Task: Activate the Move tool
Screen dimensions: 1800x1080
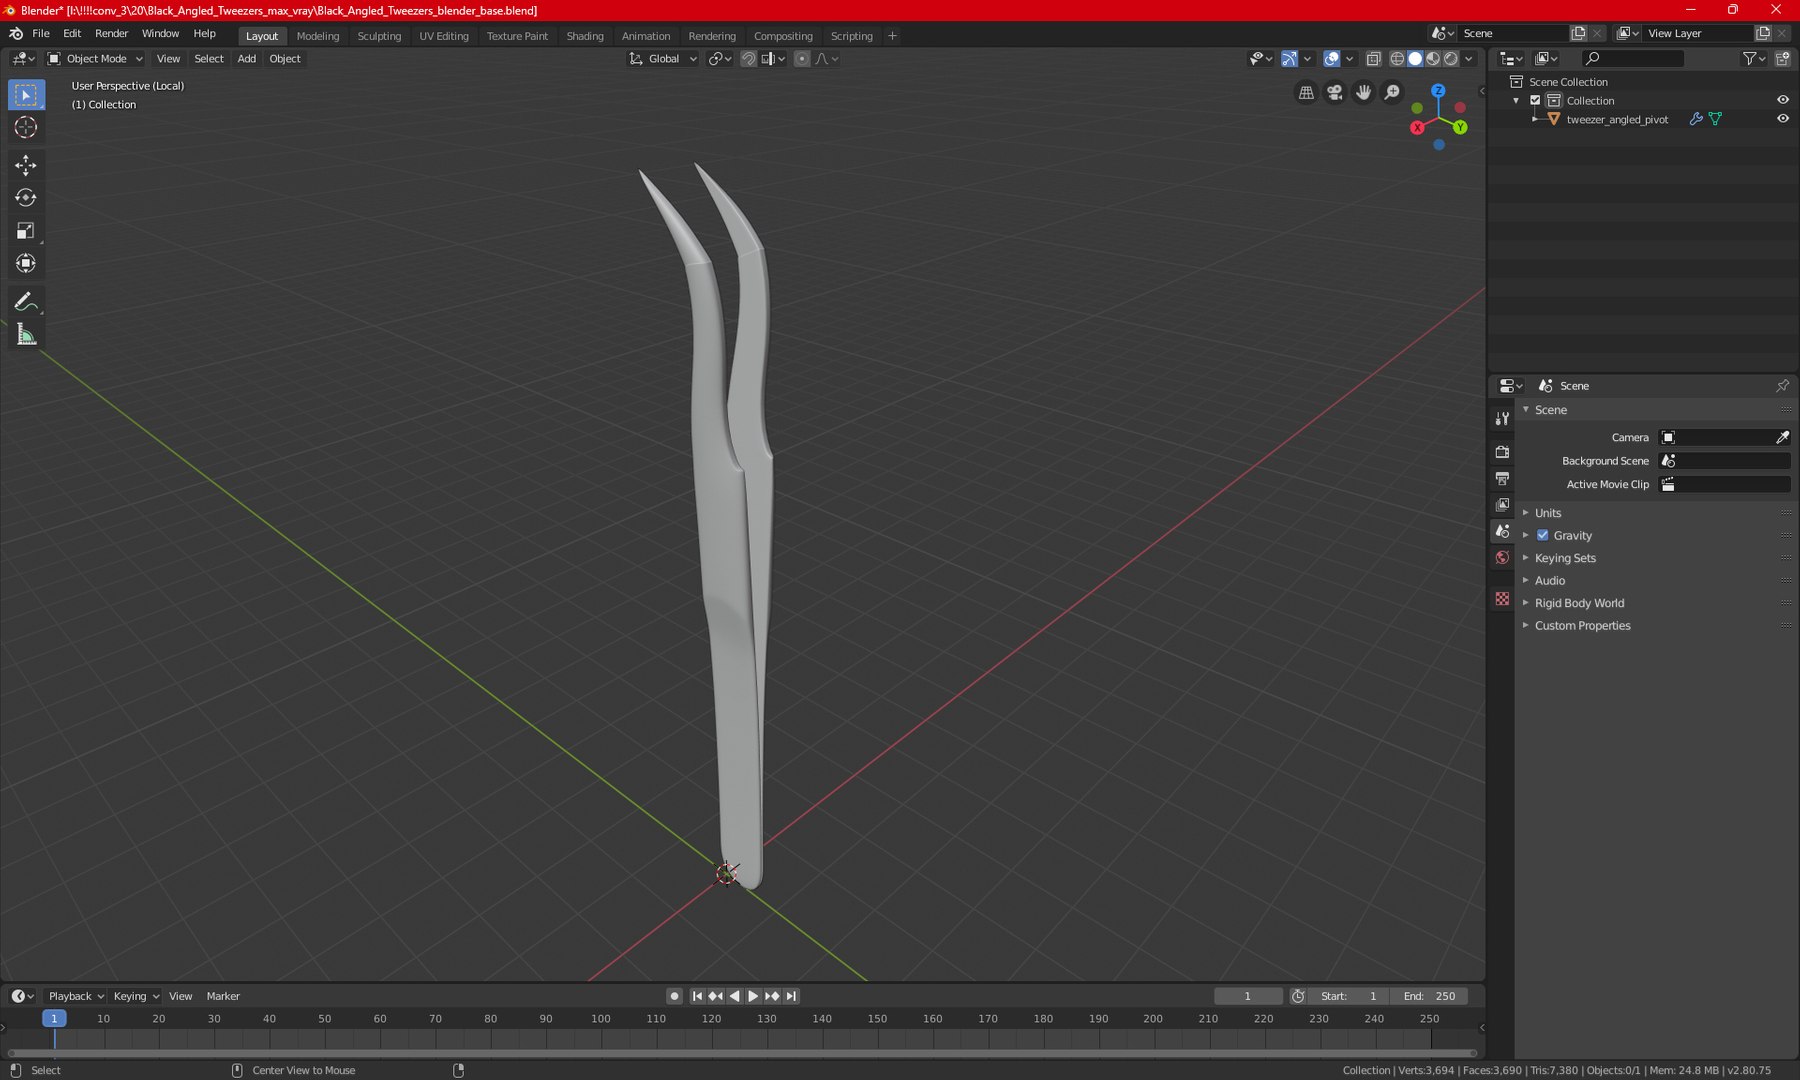Action: point(26,165)
